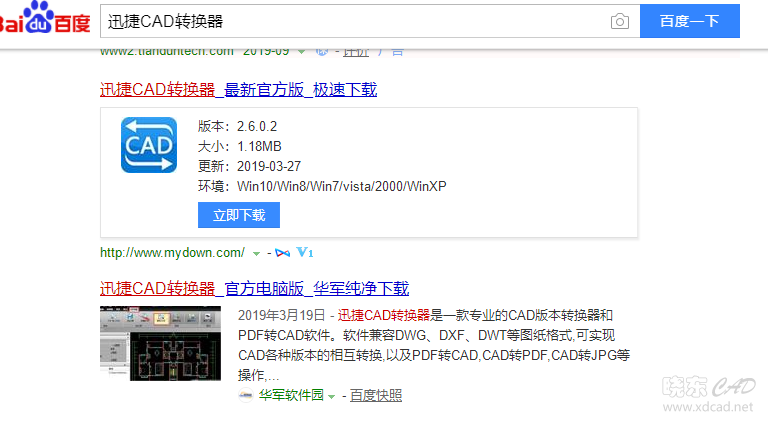Open the 百度快照 cached page link
The image size is (768, 422).
(x=376, y=395)
